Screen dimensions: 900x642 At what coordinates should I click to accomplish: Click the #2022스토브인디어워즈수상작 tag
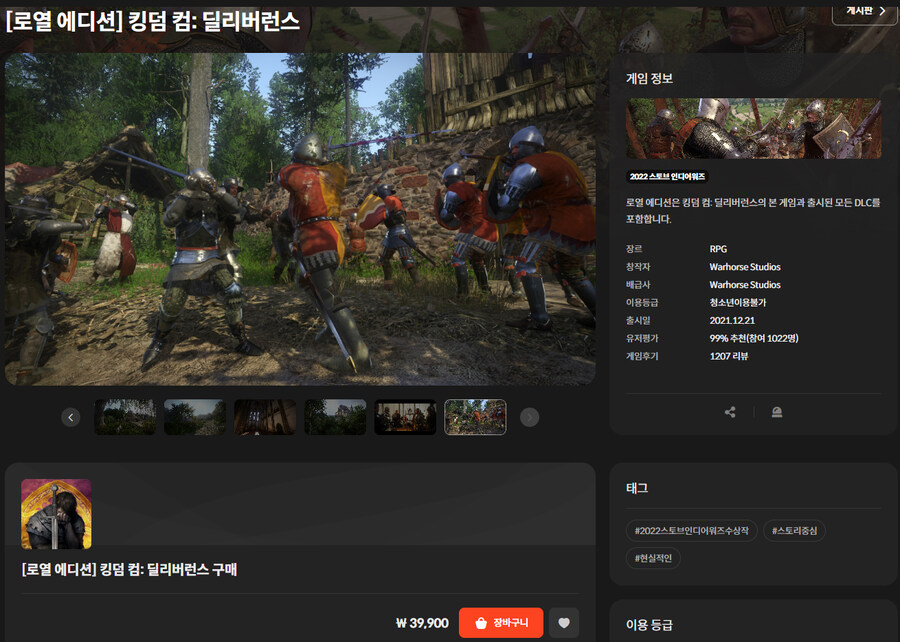(x=691, y=530)
